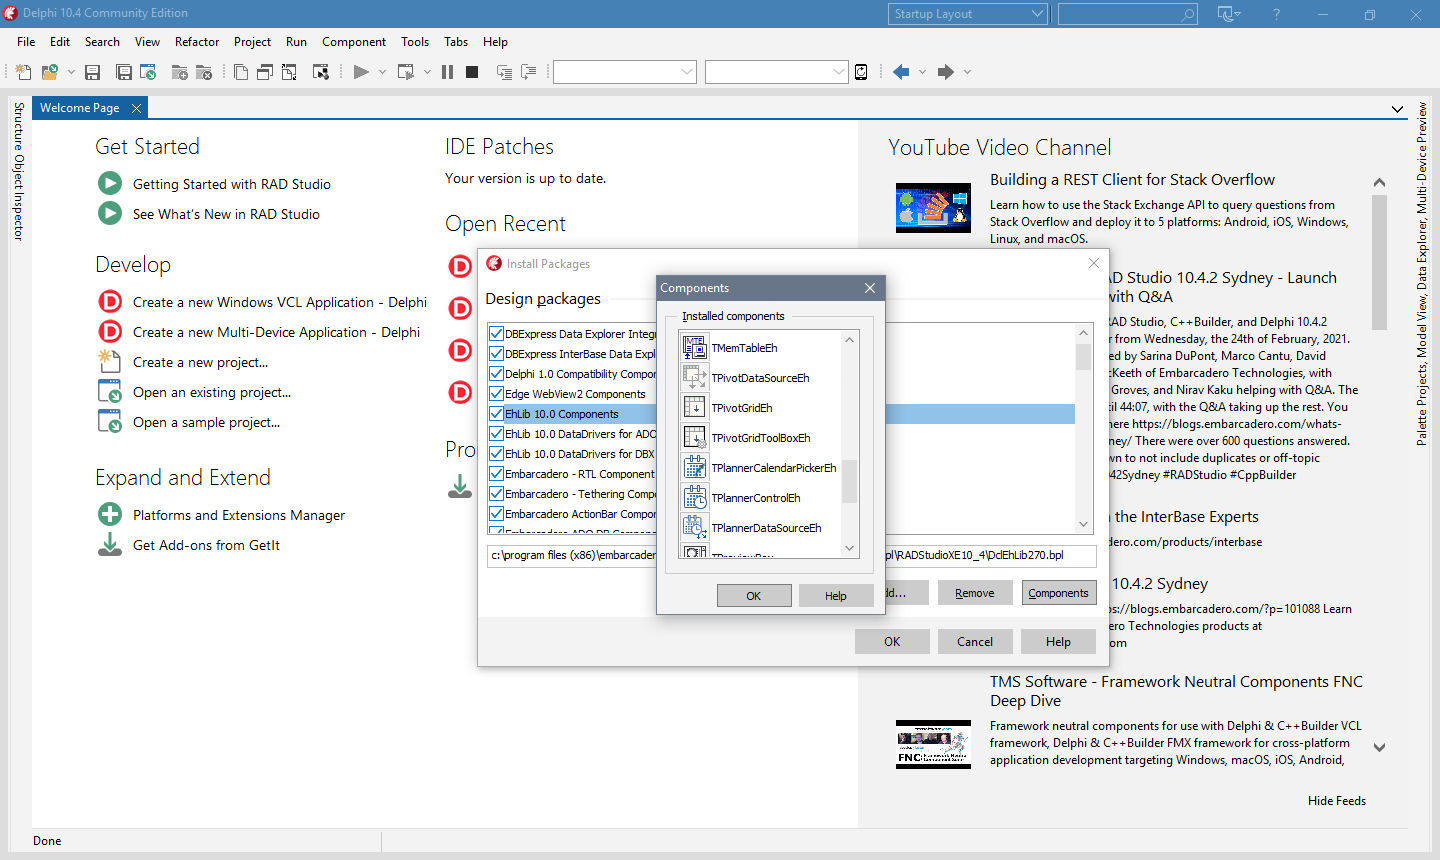
Task: Click the Remove button in Install Packages
Action: coord(974,593)
